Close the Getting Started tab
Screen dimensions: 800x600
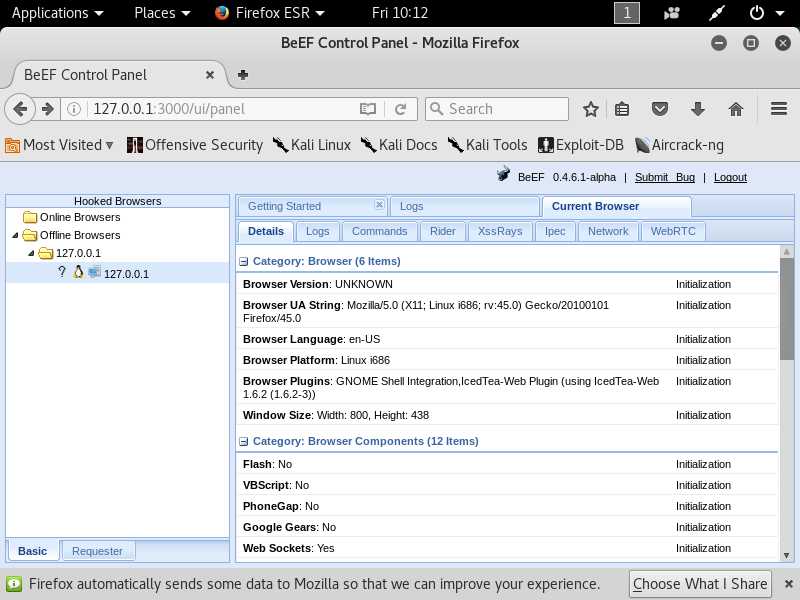[379, 205]
